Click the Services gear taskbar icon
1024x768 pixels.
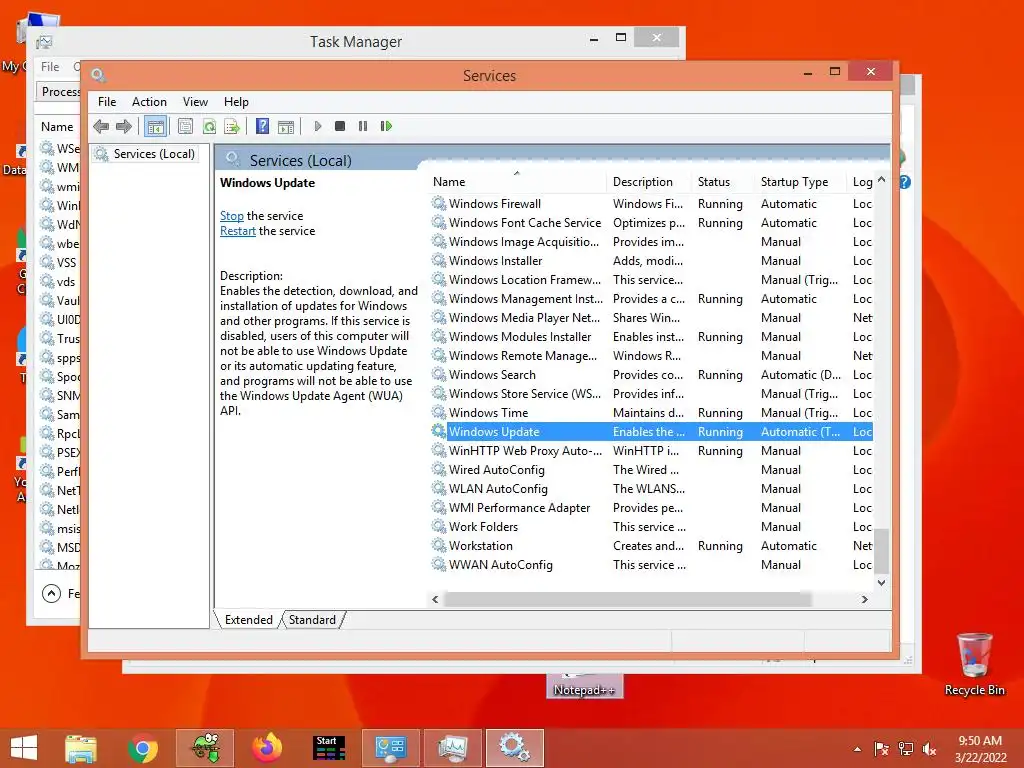pos(515,748)
